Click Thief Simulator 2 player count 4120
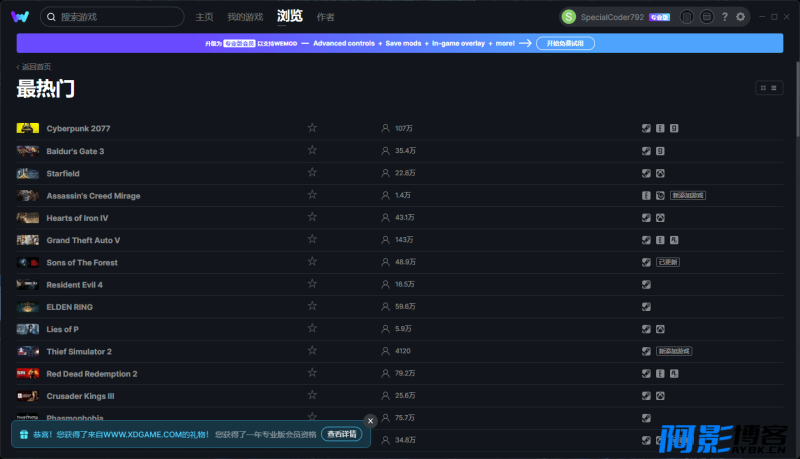 click(403, 351)
